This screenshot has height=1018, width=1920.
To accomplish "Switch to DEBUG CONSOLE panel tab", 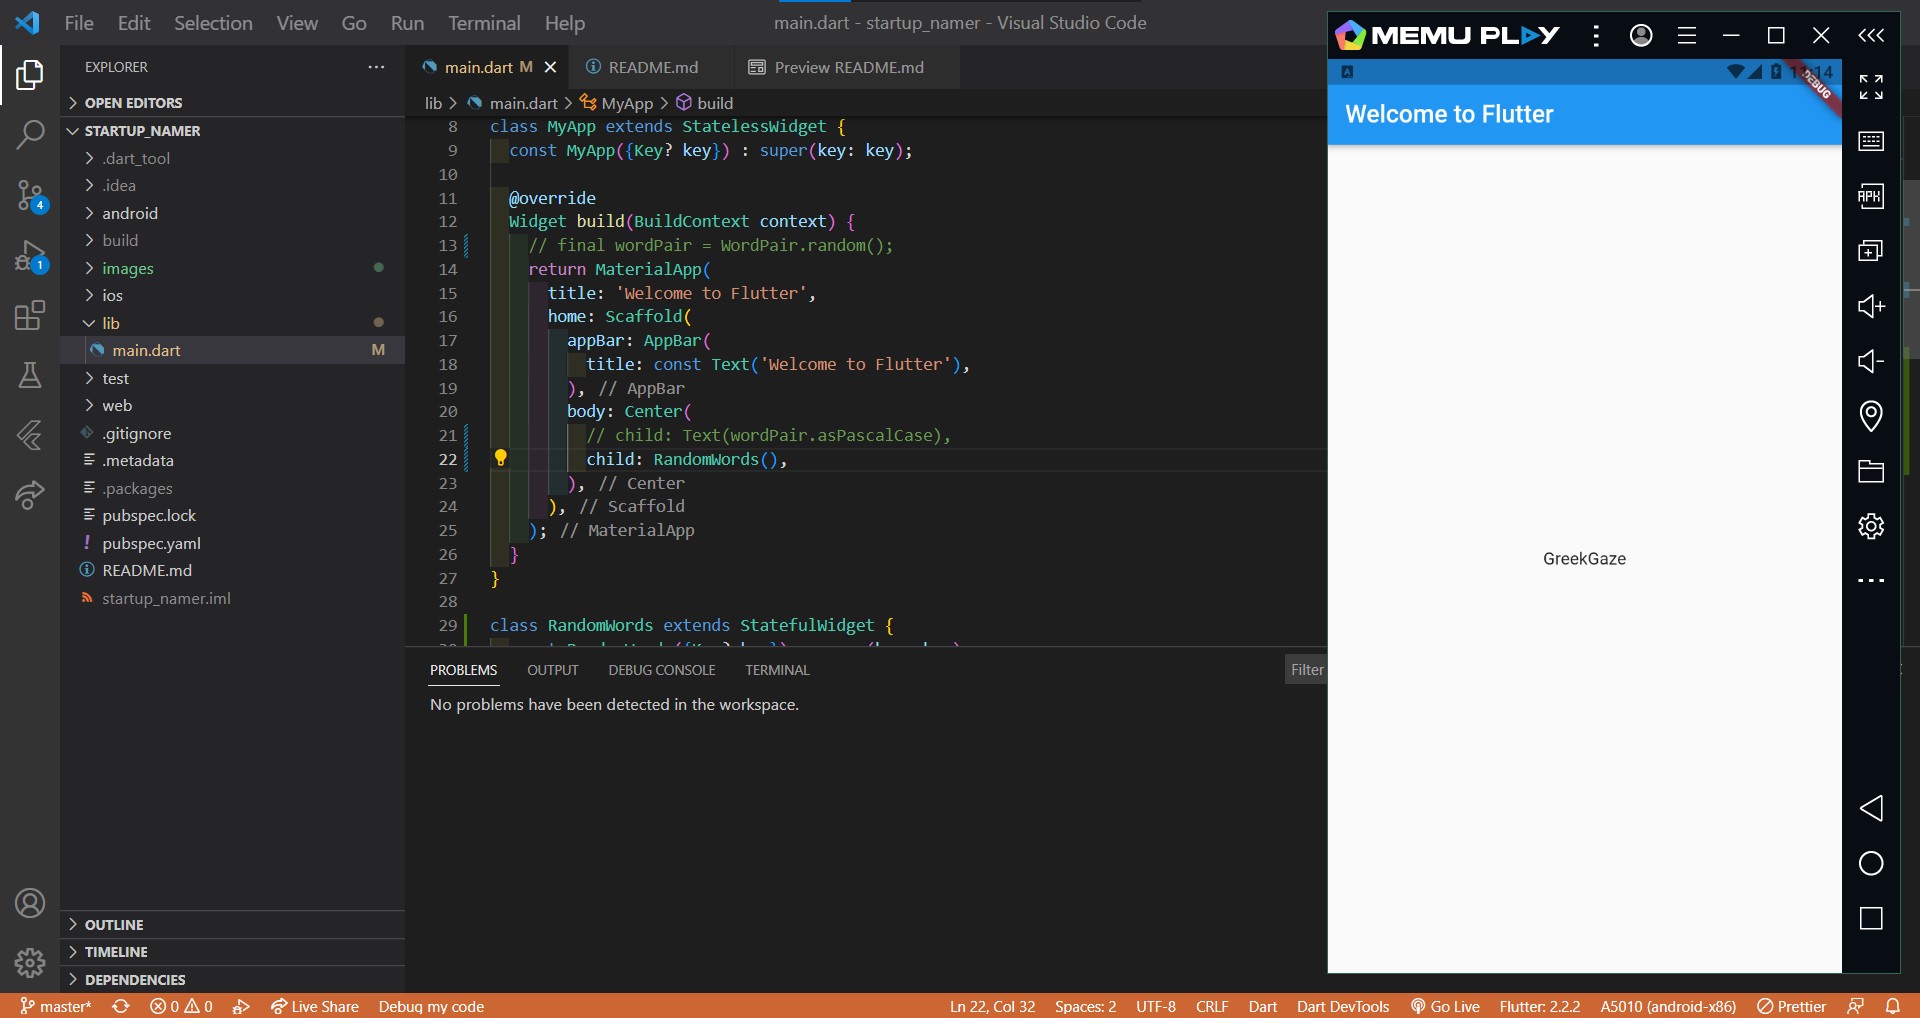I will (x=662, y=670).
